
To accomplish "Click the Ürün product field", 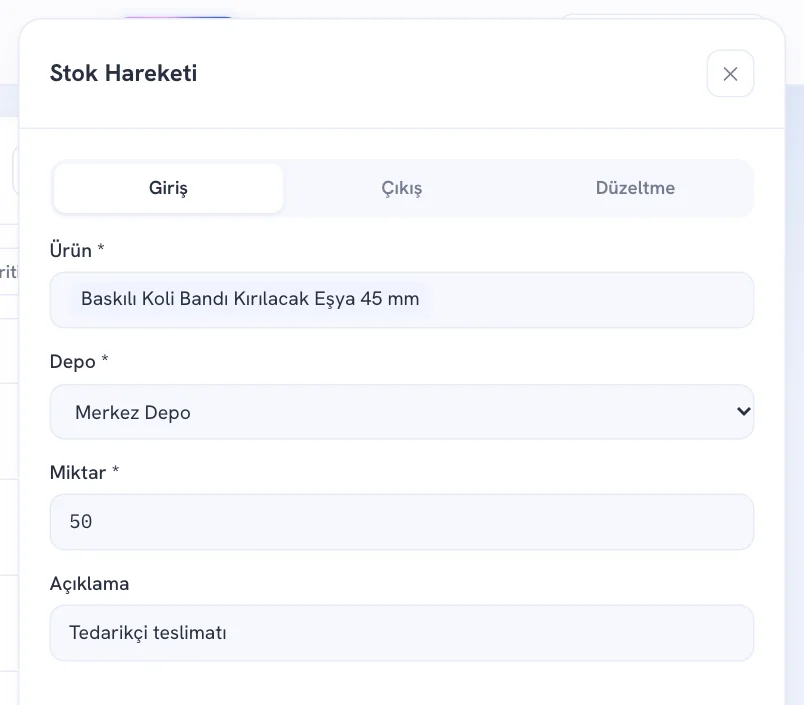I will pos(402,300).
